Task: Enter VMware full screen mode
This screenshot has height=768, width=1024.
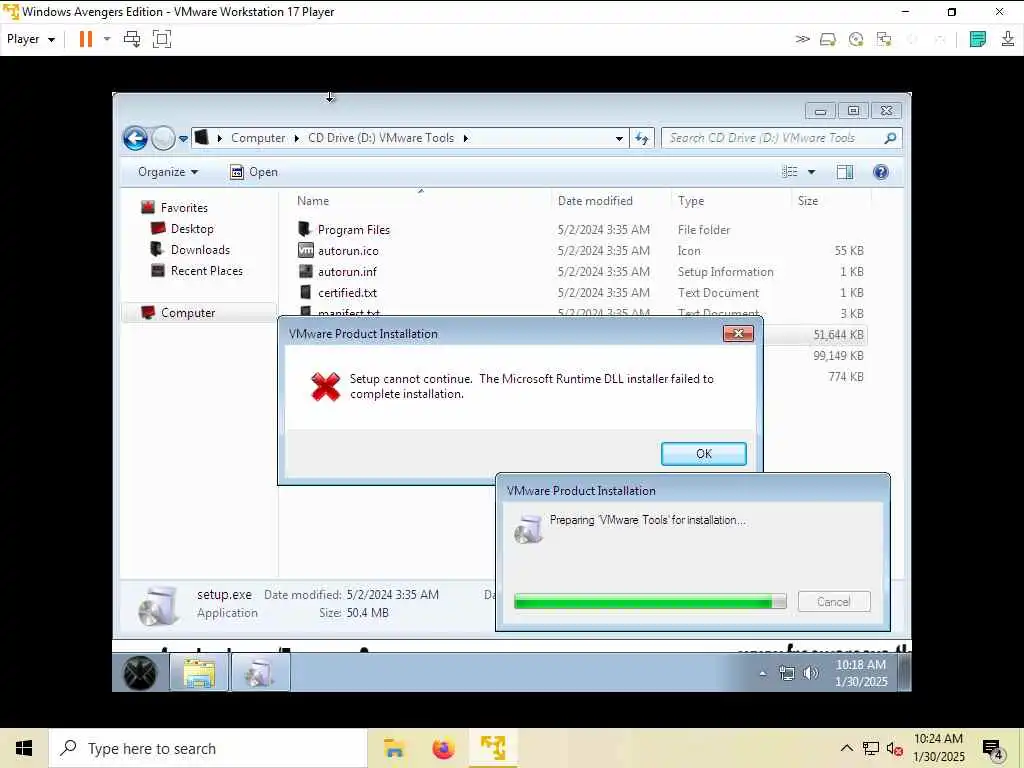Action: [x=161, y=39]
